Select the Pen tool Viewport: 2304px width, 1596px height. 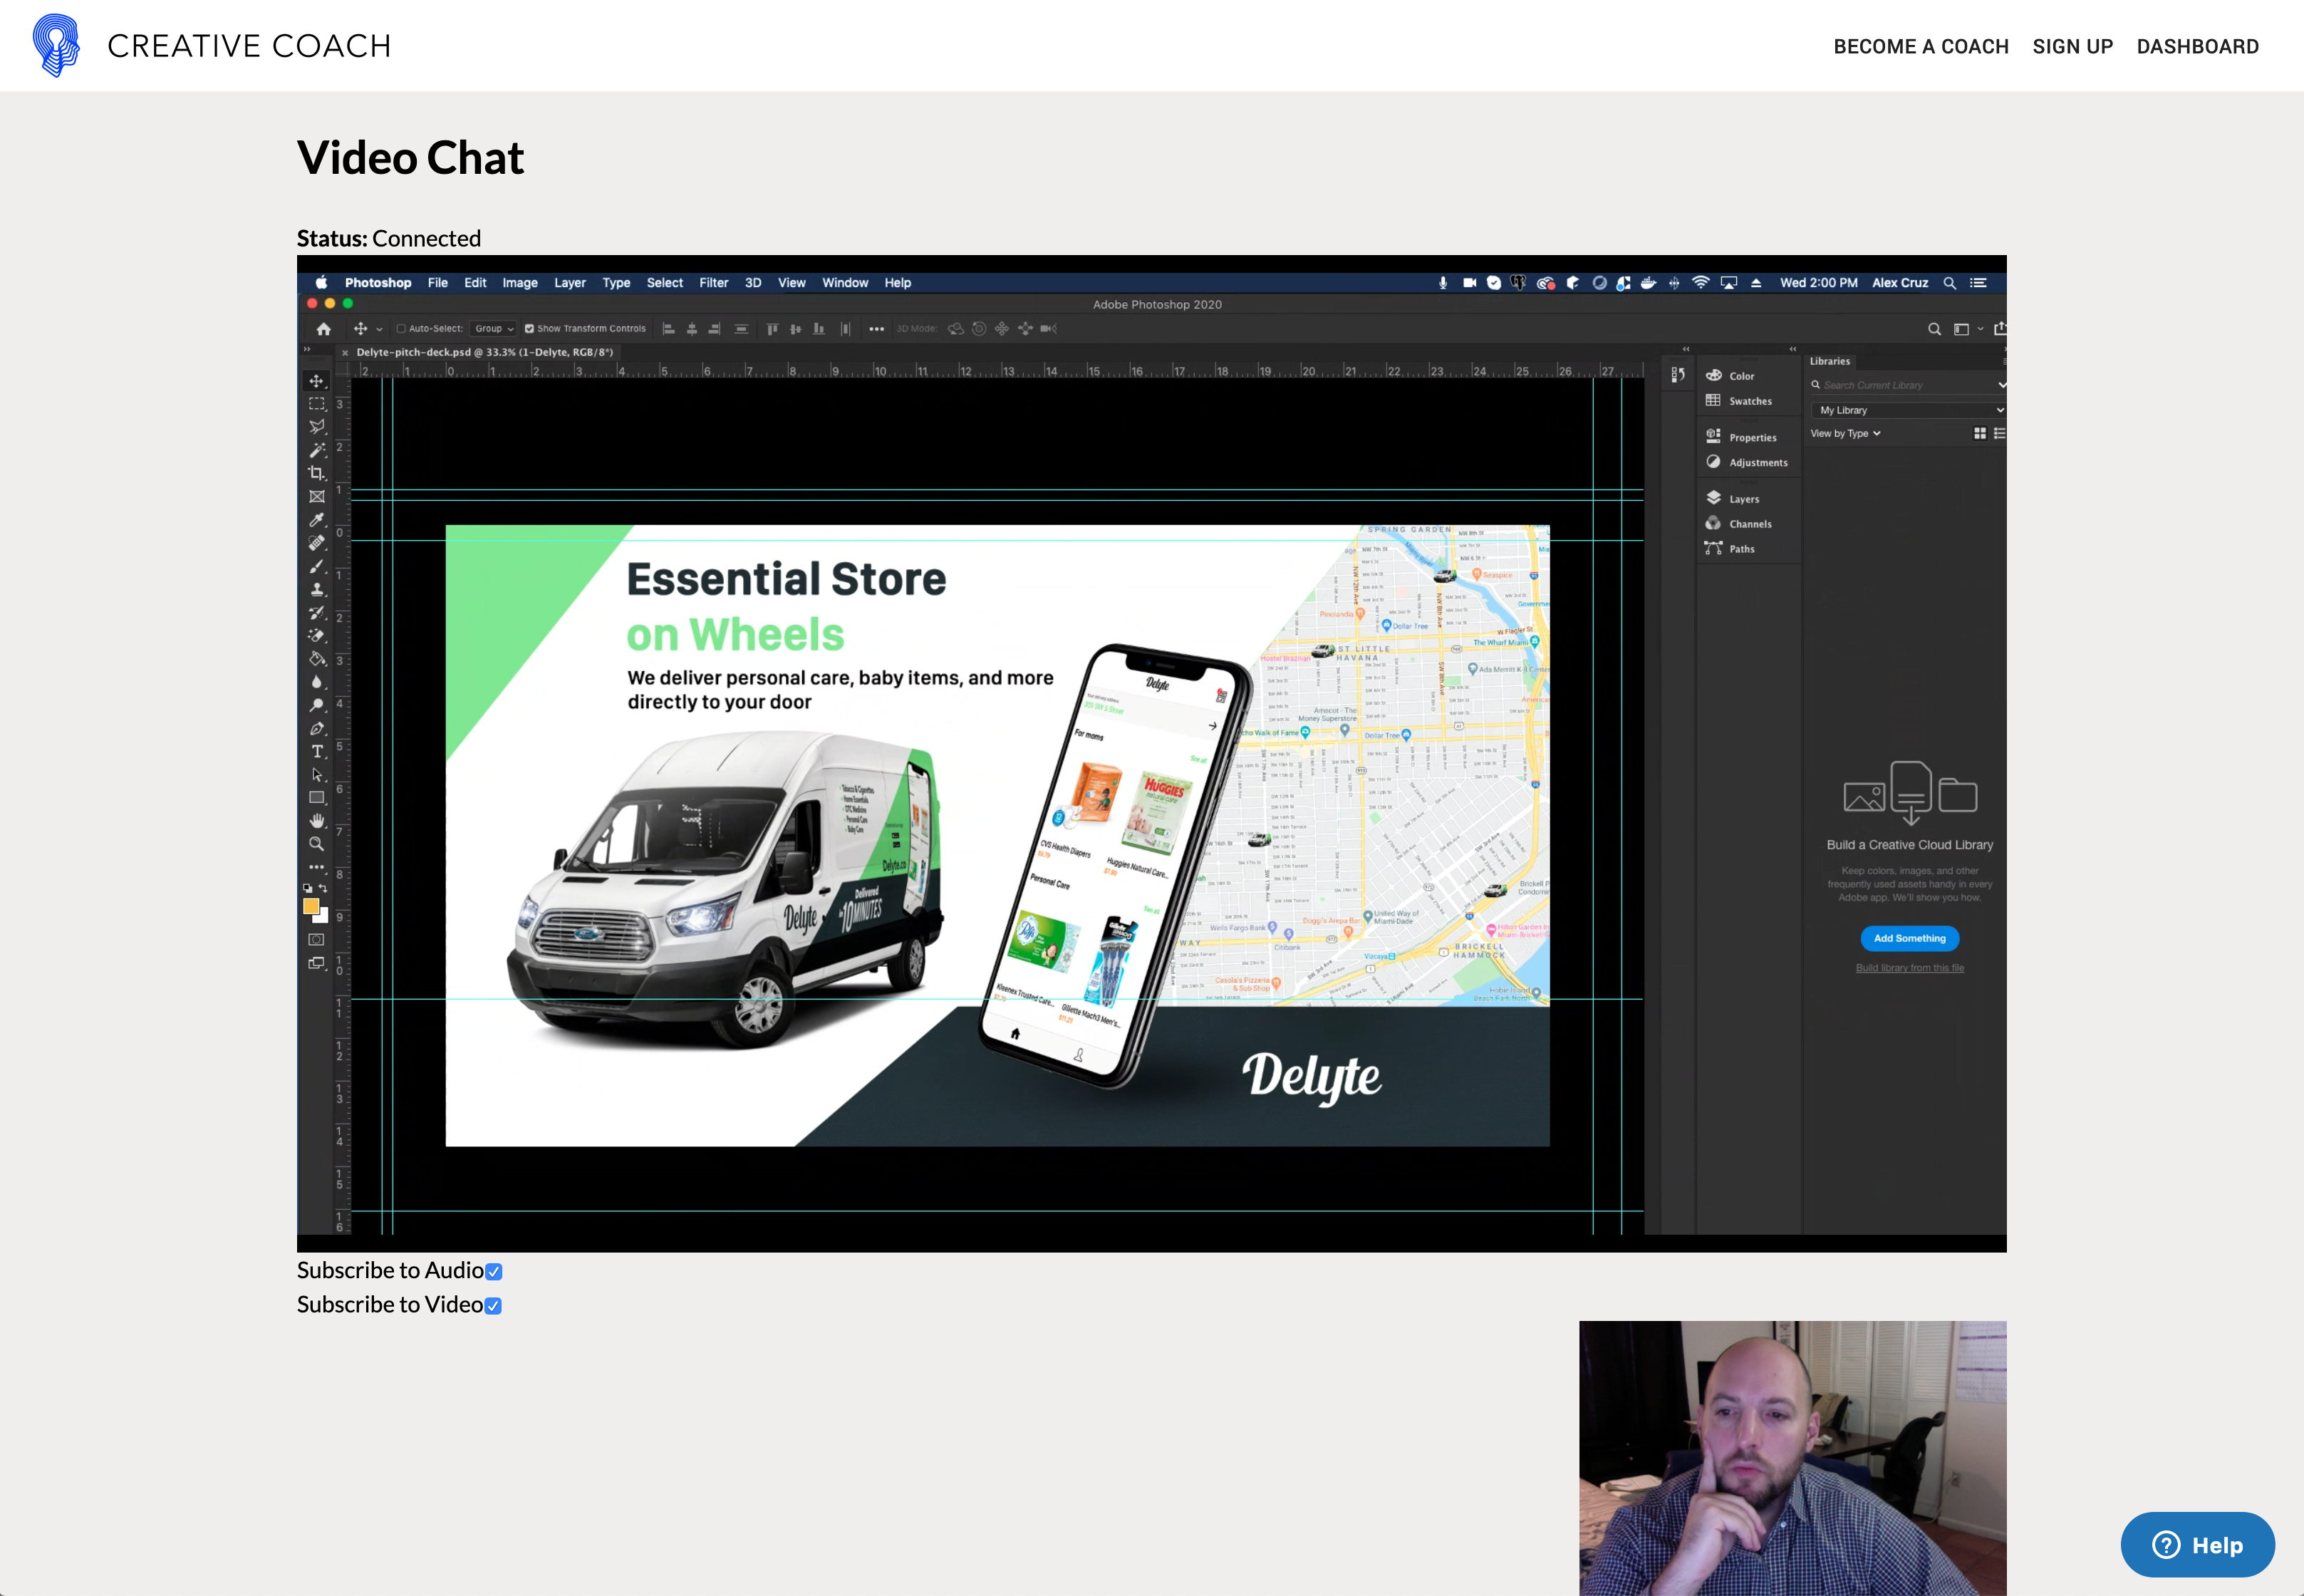click(316, 729)
